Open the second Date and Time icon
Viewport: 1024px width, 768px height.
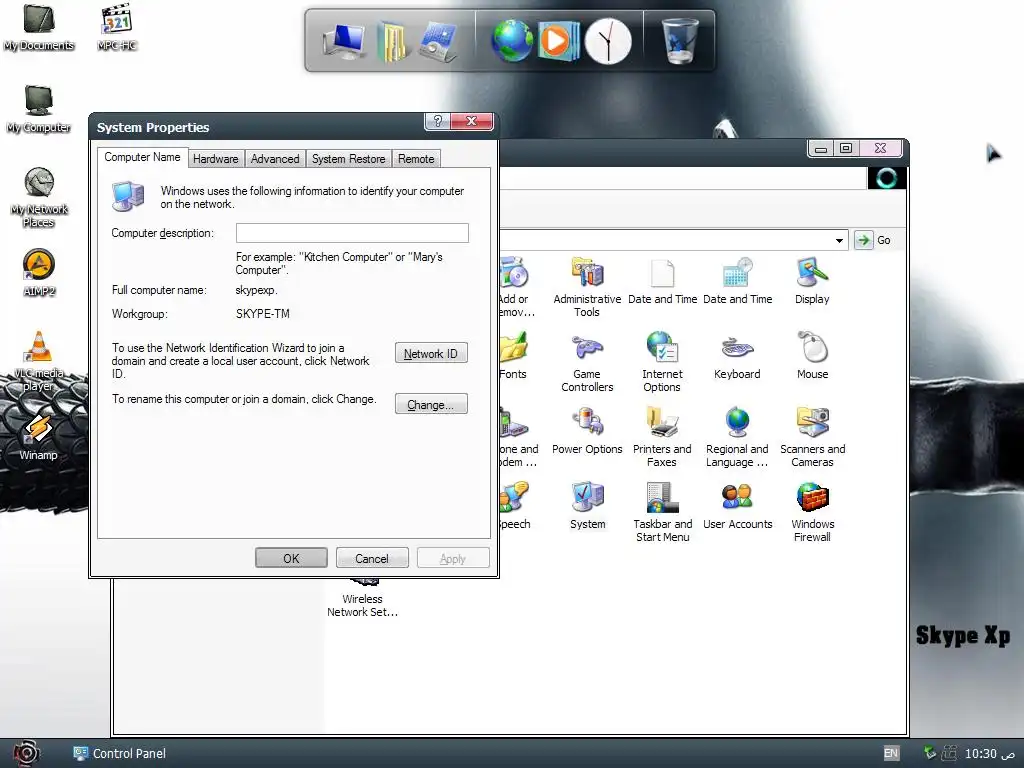(737, 281)
